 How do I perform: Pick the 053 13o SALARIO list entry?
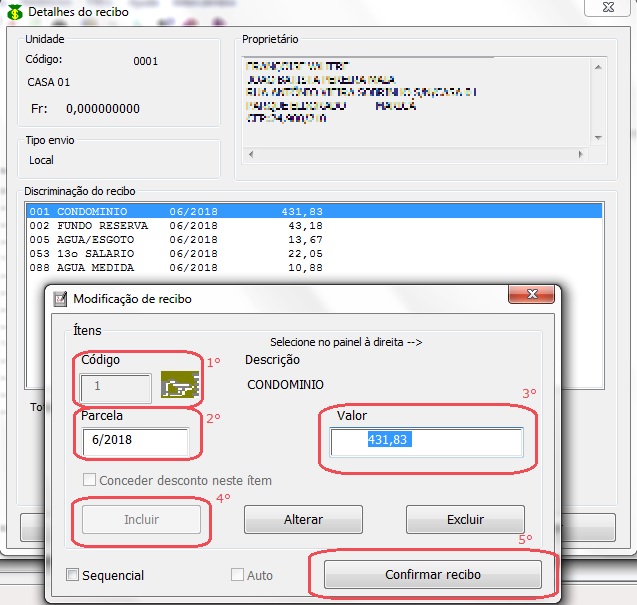pos(150,254)
